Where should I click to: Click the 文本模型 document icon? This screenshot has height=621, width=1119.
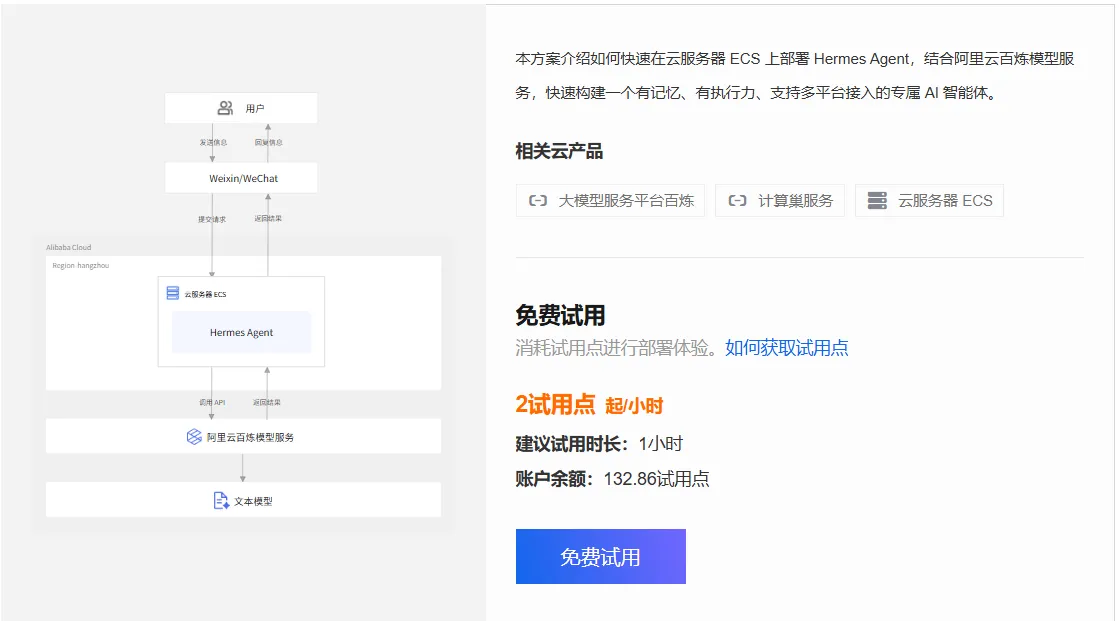point(221,500)
